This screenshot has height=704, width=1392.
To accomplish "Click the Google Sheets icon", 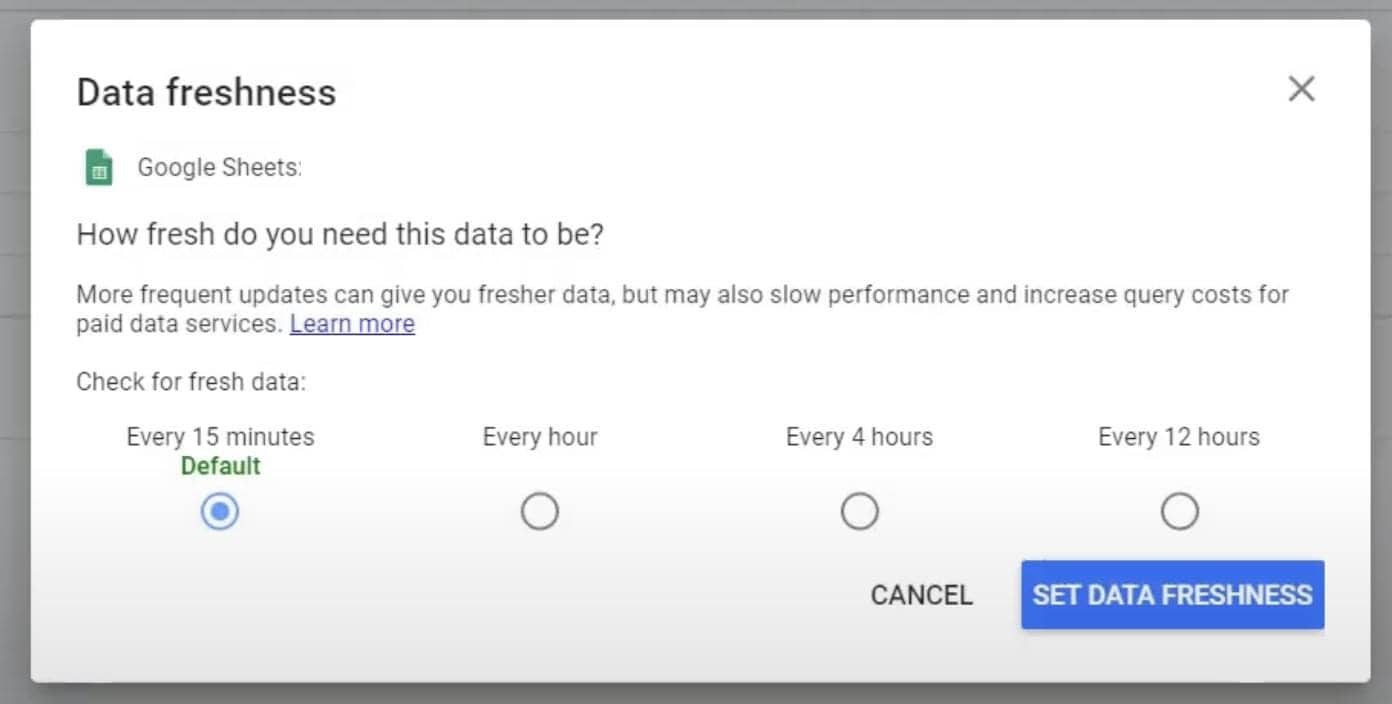I will [97, 166].
